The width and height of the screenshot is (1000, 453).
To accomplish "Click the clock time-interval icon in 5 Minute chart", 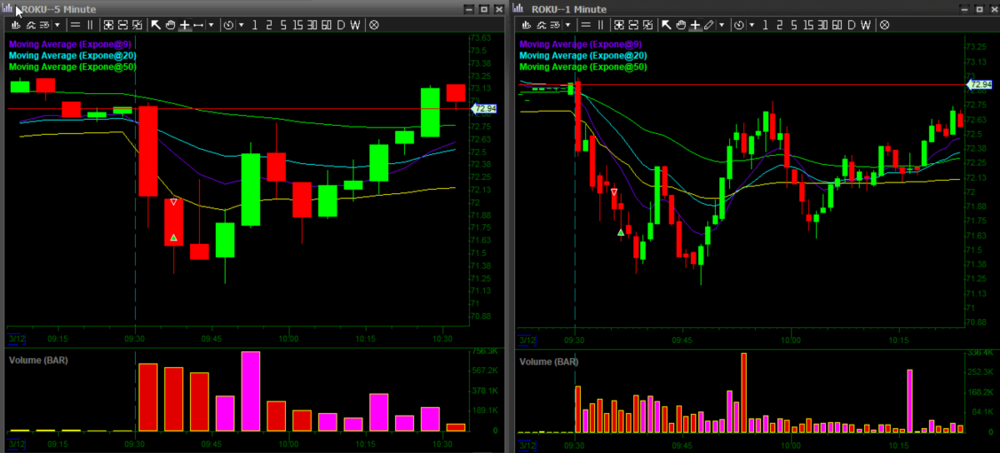I will coord(228,24).
